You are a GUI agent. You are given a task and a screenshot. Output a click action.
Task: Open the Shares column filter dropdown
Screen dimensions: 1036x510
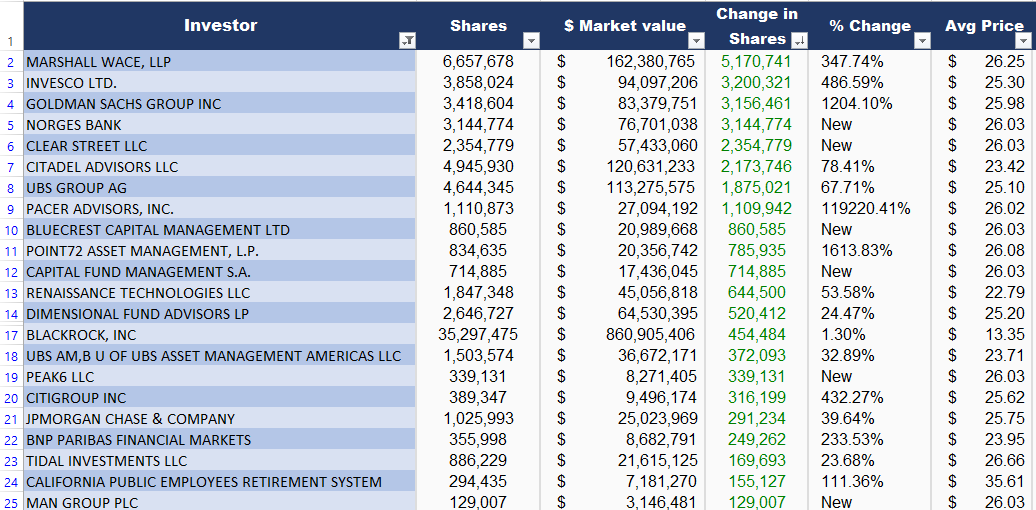[532, 41]
